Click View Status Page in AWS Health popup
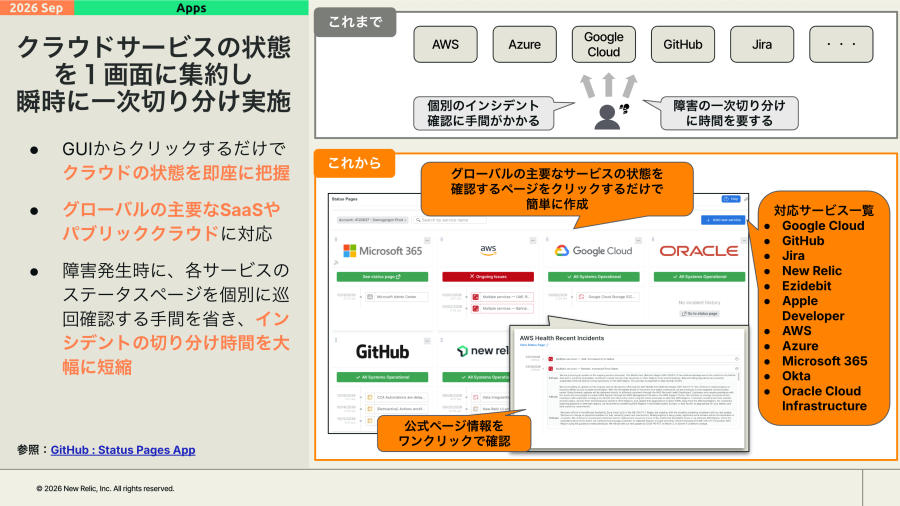Image resolution: width=900 pixels, height=506 pixels. 534,345
